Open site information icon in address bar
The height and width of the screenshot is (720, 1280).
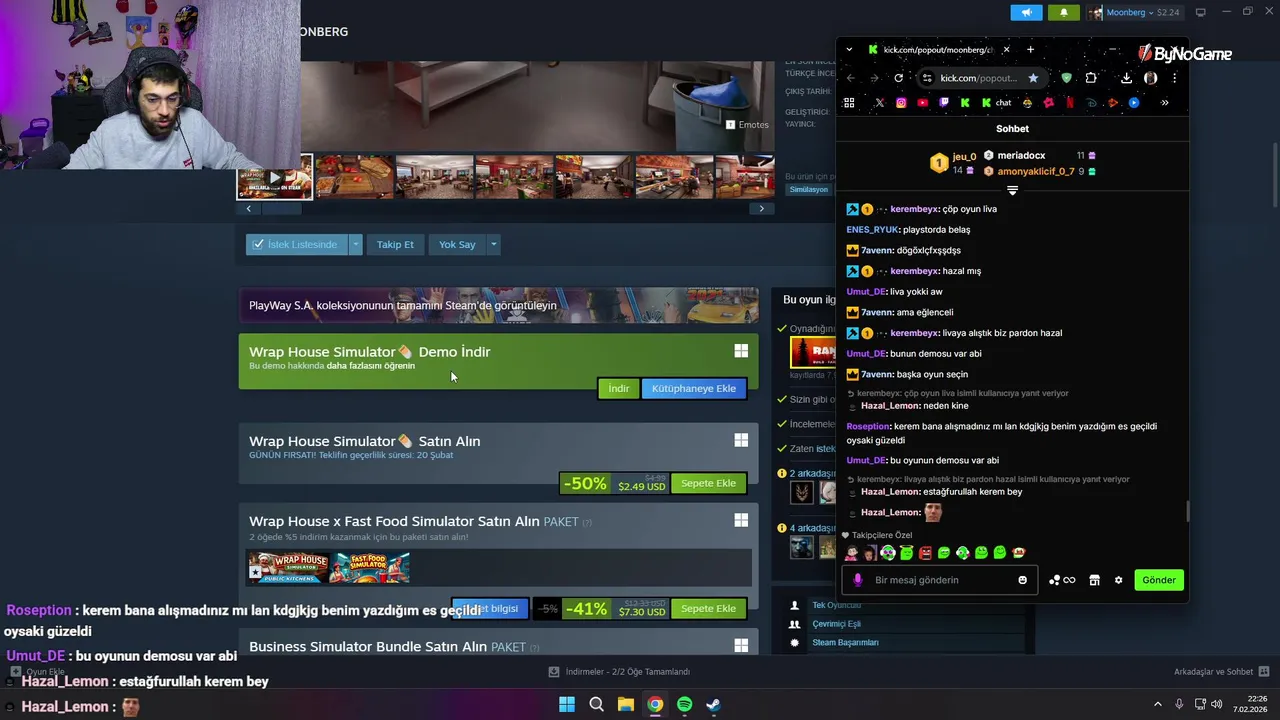tap(927, 78)
